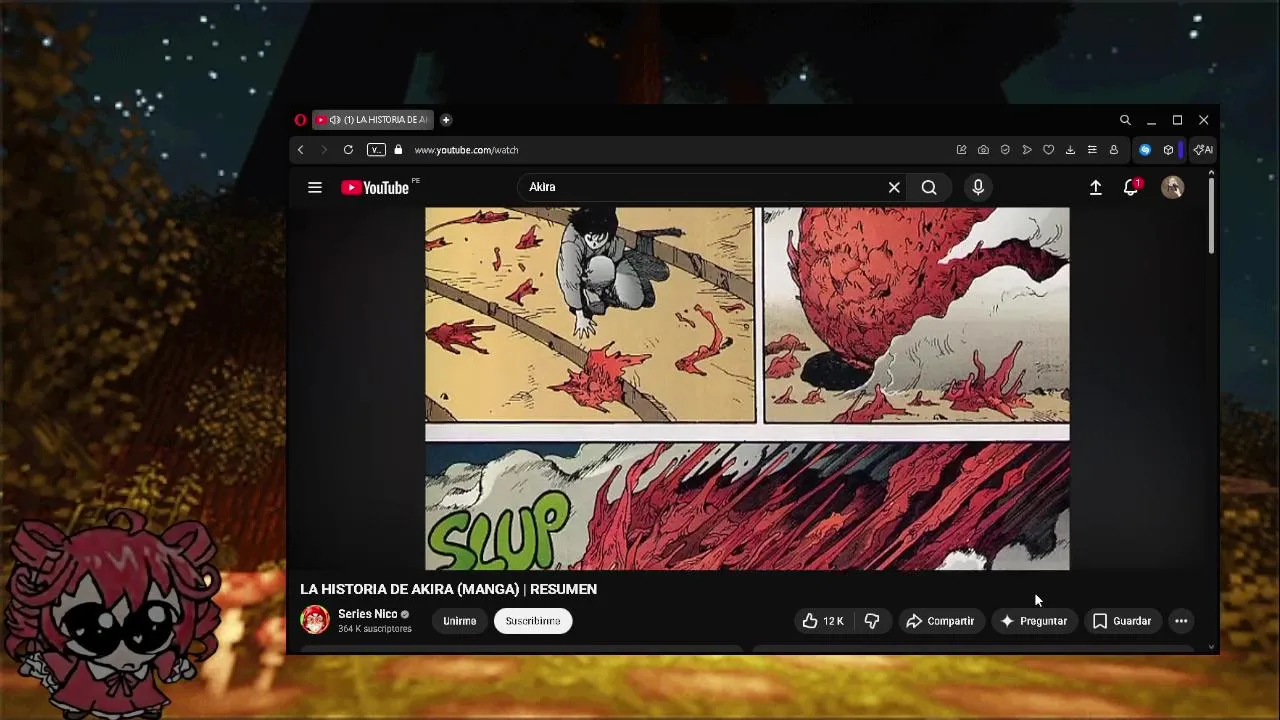Viewport: 1280px width, 720px height.
Task: Open a new browser tab
Action: (x=446, y=120)
